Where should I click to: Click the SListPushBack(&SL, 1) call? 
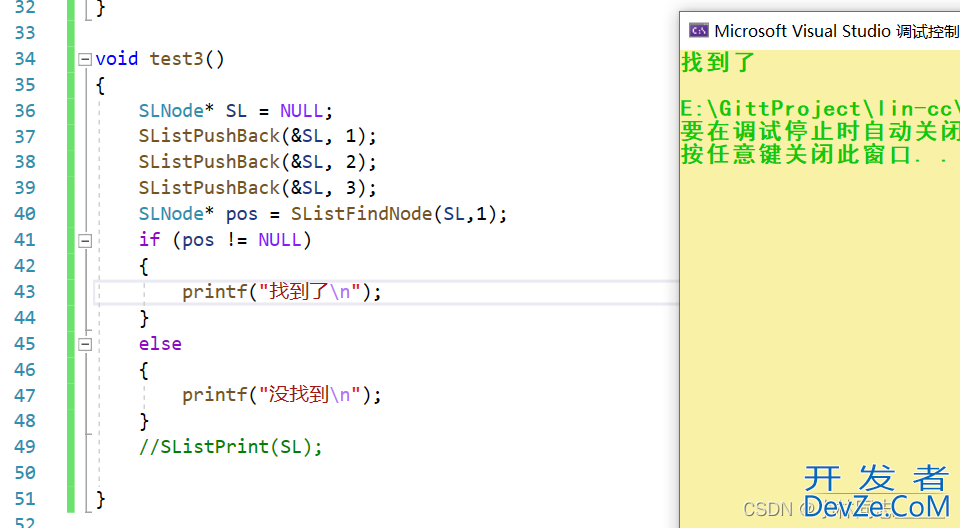pos(257,136)
